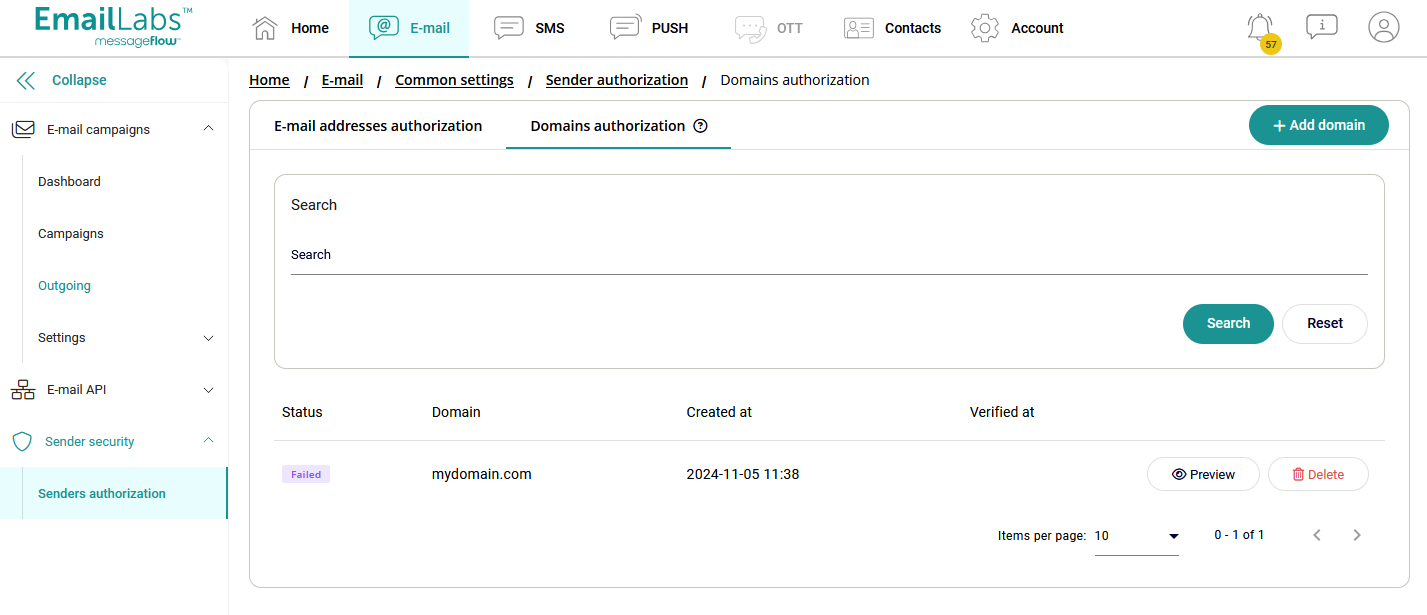Switch to E-mail addresses authorization tab
1427x615 pixels.
(x=378, y=126)
